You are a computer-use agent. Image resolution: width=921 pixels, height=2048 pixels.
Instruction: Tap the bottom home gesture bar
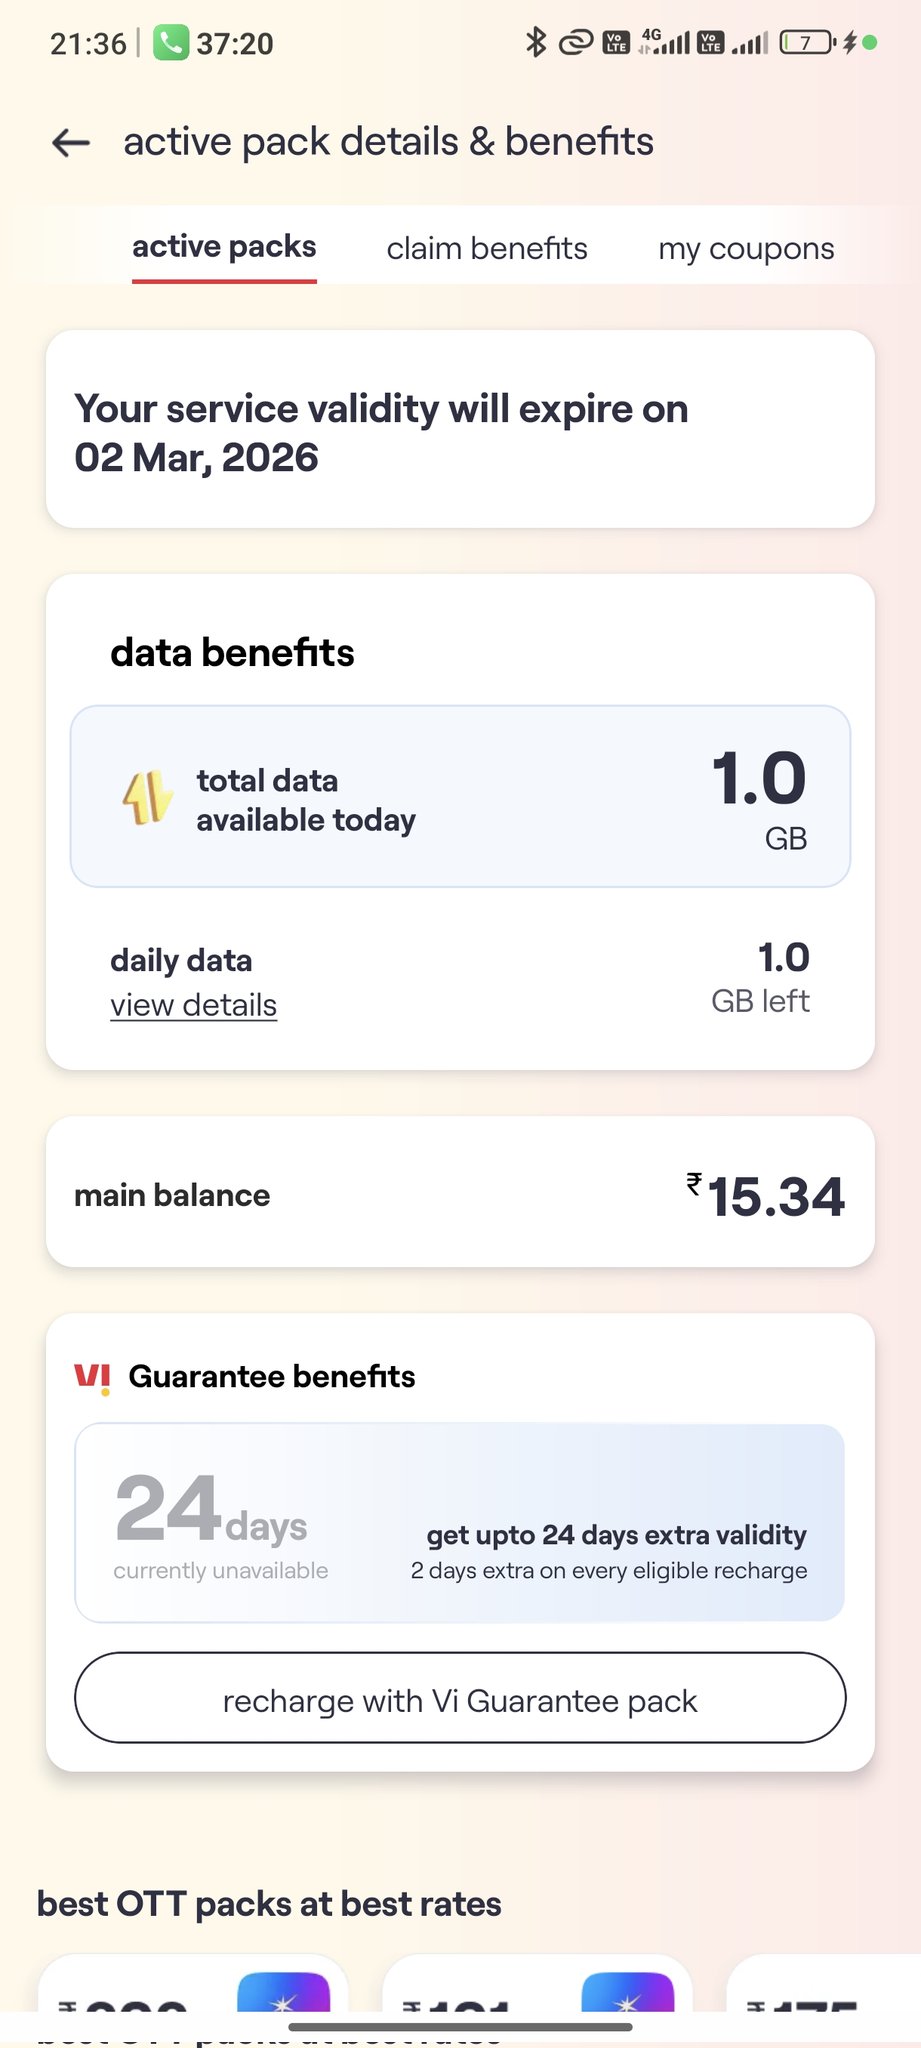[x=460, y=2027]
